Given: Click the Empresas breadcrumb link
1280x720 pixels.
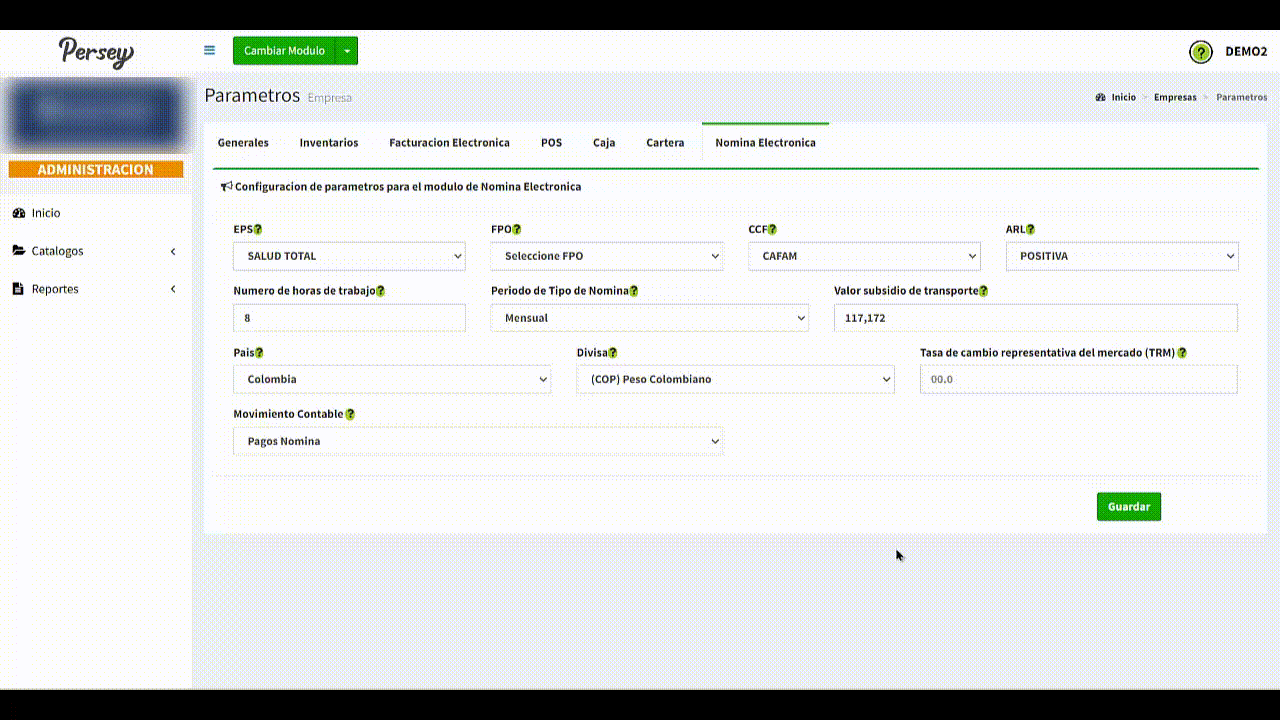Looking at the screenshot, I should (x=1174, y=98).
